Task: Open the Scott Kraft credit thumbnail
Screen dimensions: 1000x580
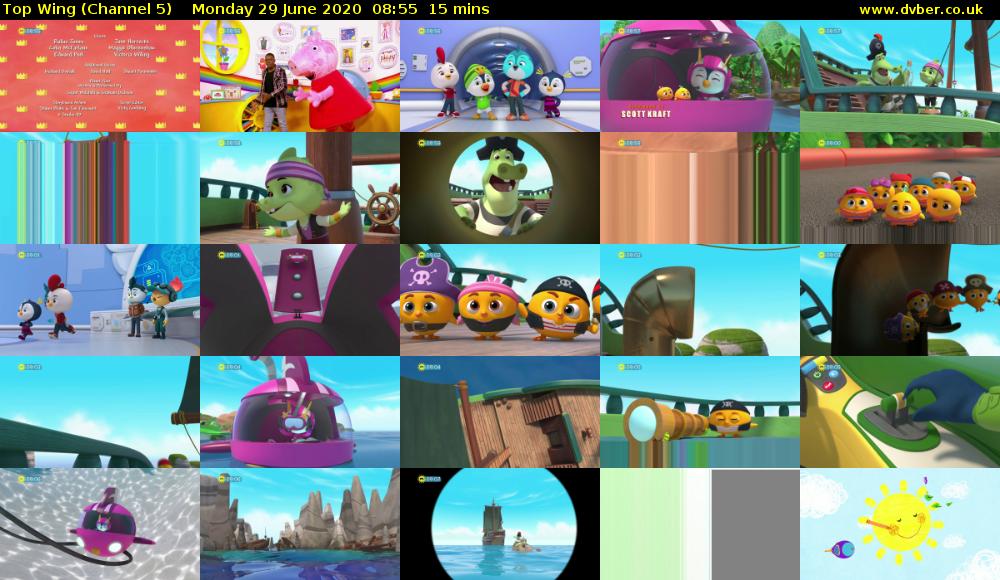Action: (x=700, y=76)
